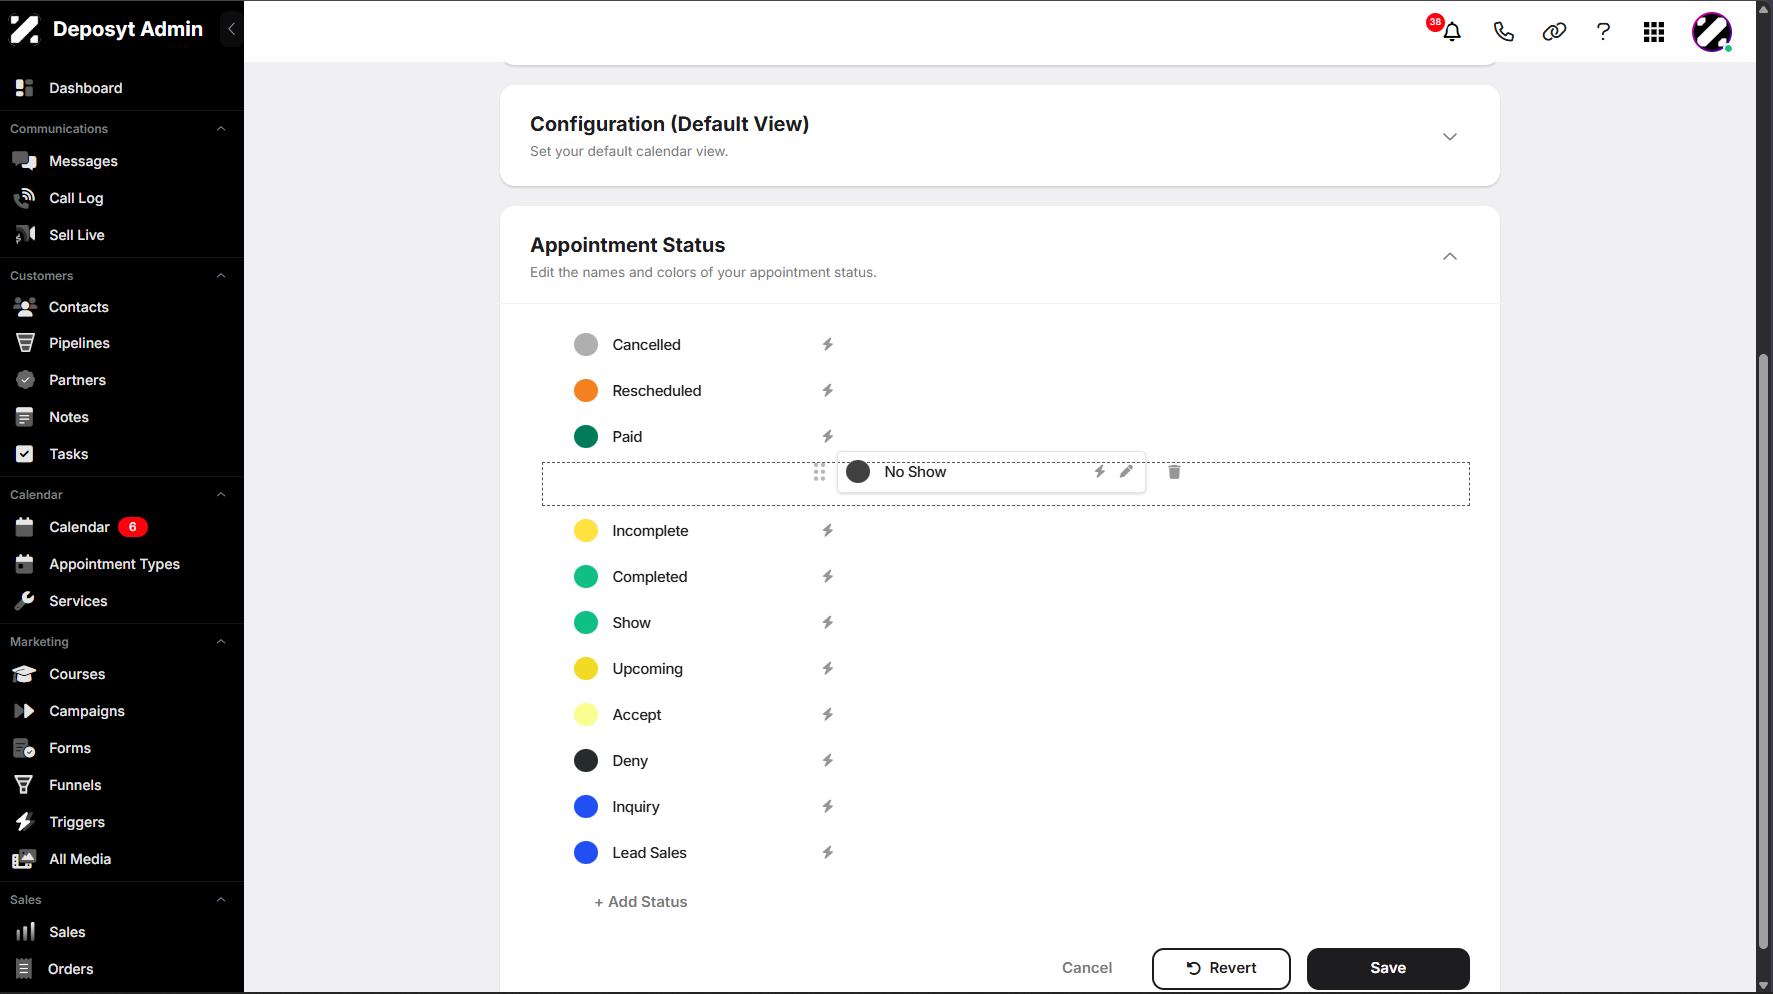The height and width of the screenshot is (994, 1773).
Task: Click the lightning icon next to Upcoming
Action: click(828, 669)
